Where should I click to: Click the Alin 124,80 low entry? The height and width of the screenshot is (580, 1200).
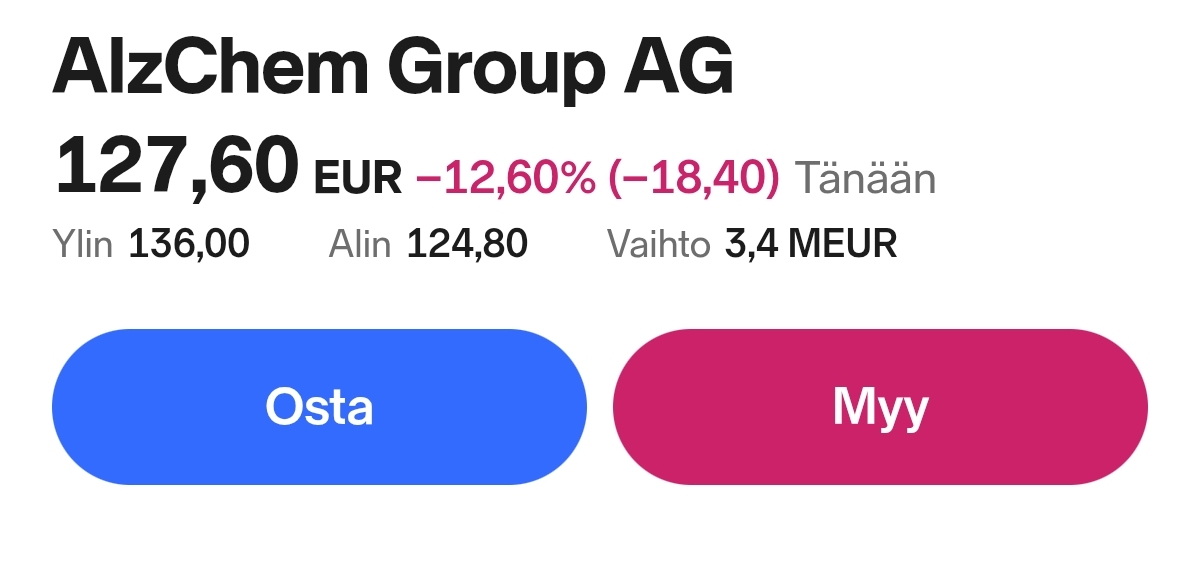pyautogui.click(x=428, y=243)
